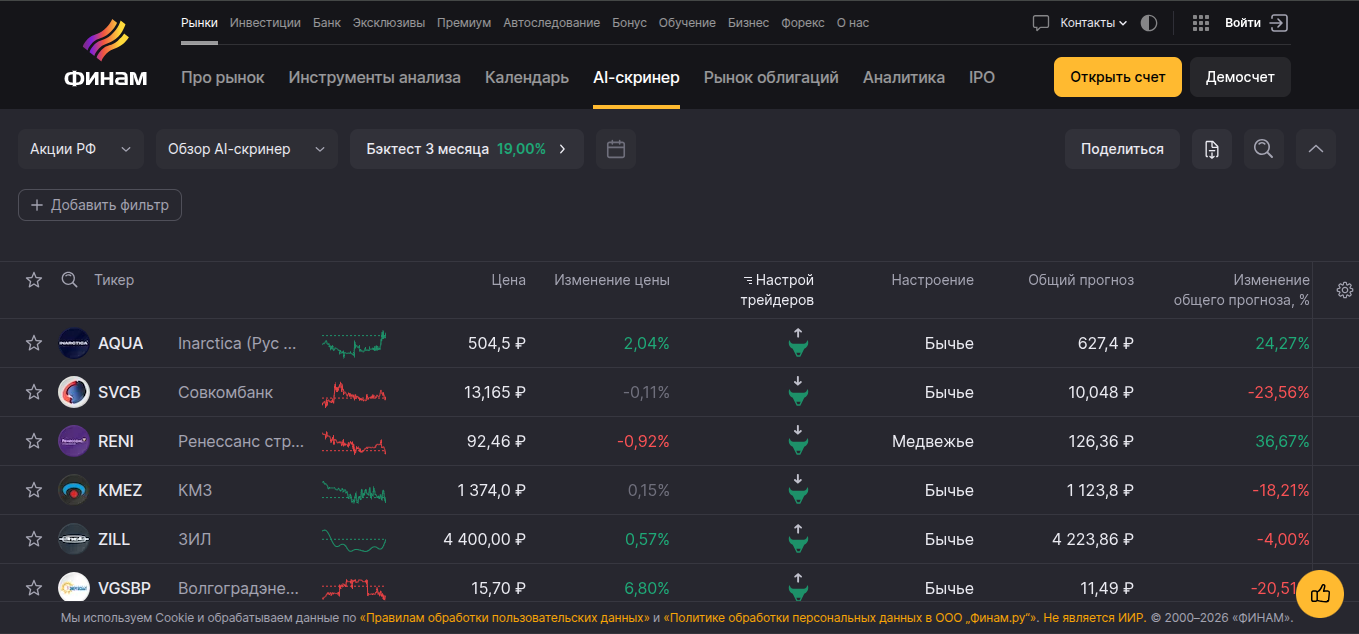This screenshot has height=634, width=1359.
Task: Click the Finam logo
Action: (105, 55)
